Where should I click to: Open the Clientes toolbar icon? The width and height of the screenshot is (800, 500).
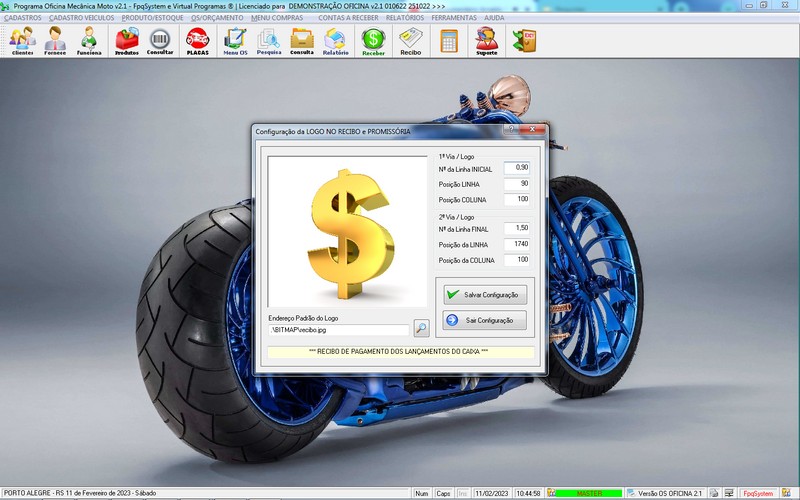[22, 41]
